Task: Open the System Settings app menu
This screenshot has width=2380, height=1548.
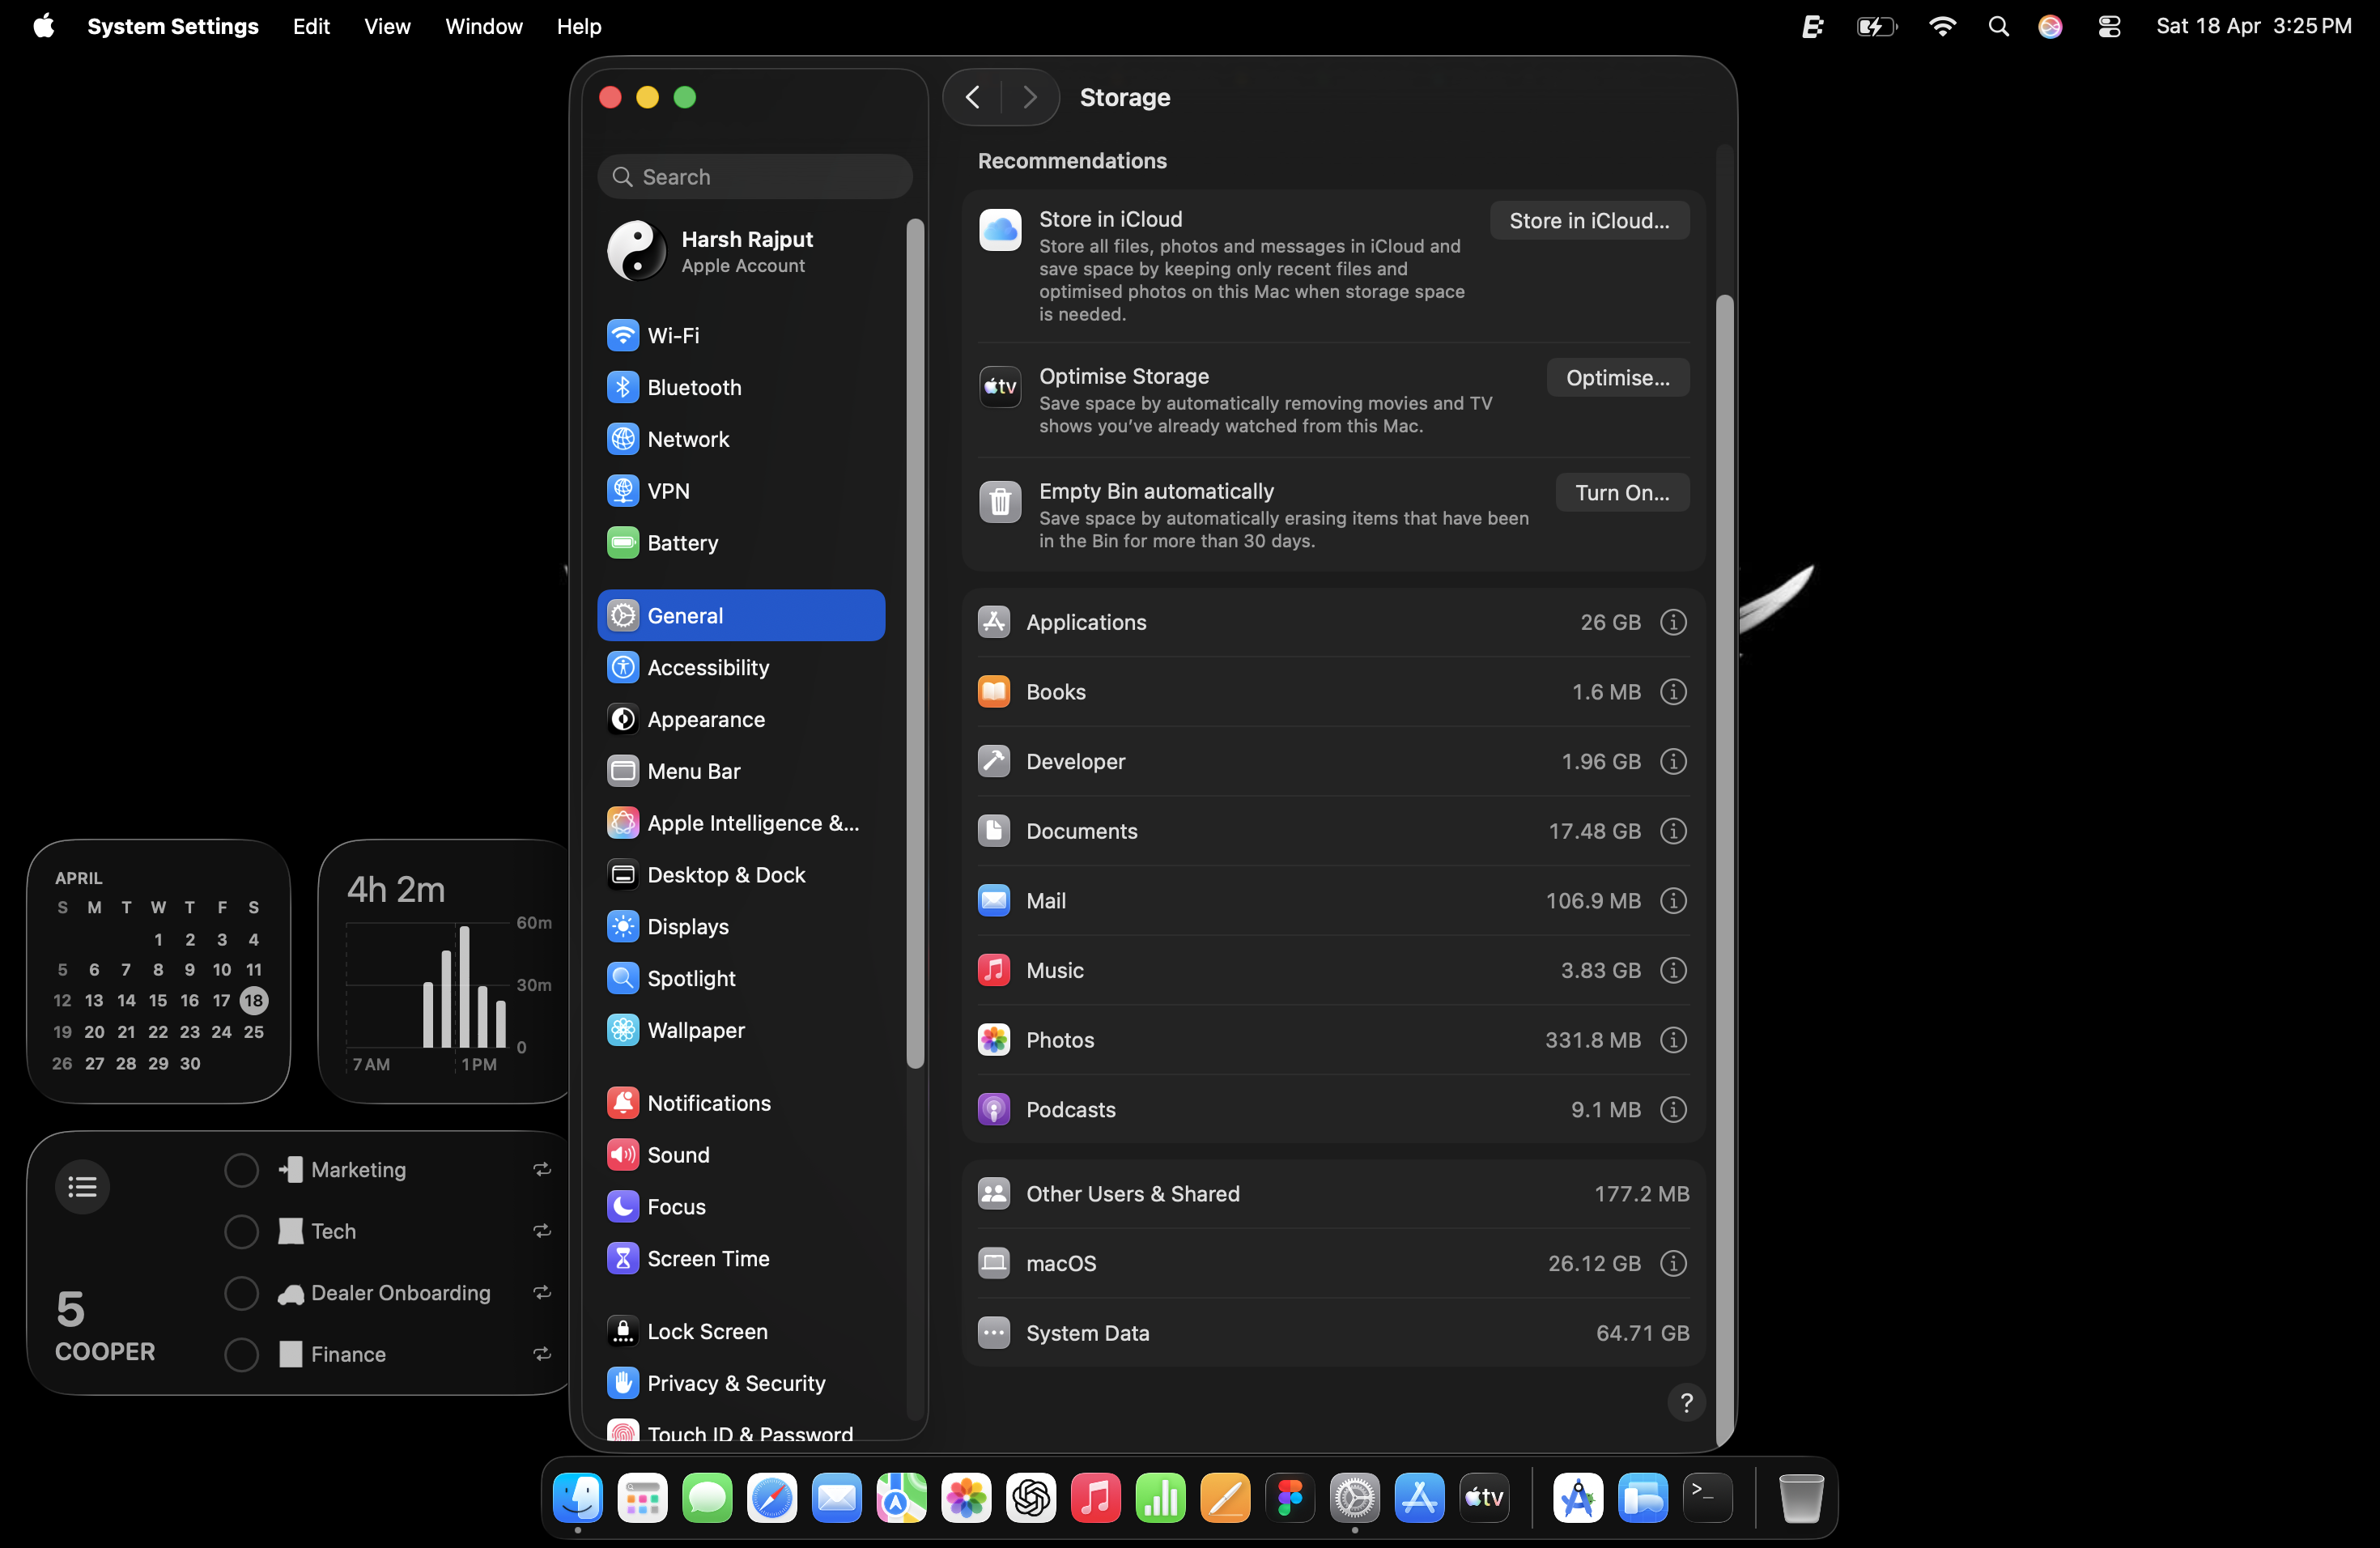Action: (x=173, y=26)
